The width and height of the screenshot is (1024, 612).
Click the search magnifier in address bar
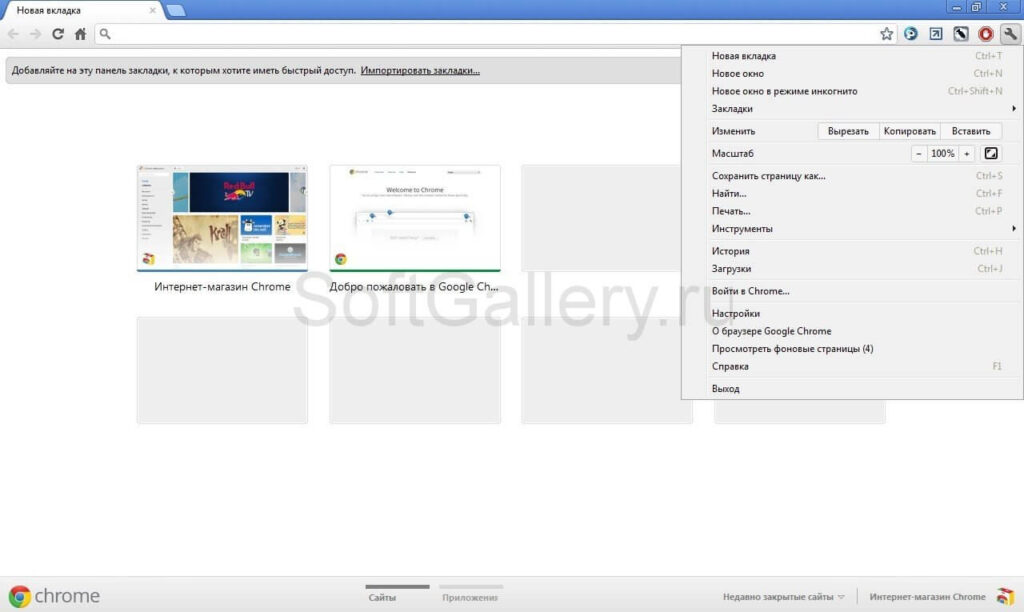click(x=105, y=34)
